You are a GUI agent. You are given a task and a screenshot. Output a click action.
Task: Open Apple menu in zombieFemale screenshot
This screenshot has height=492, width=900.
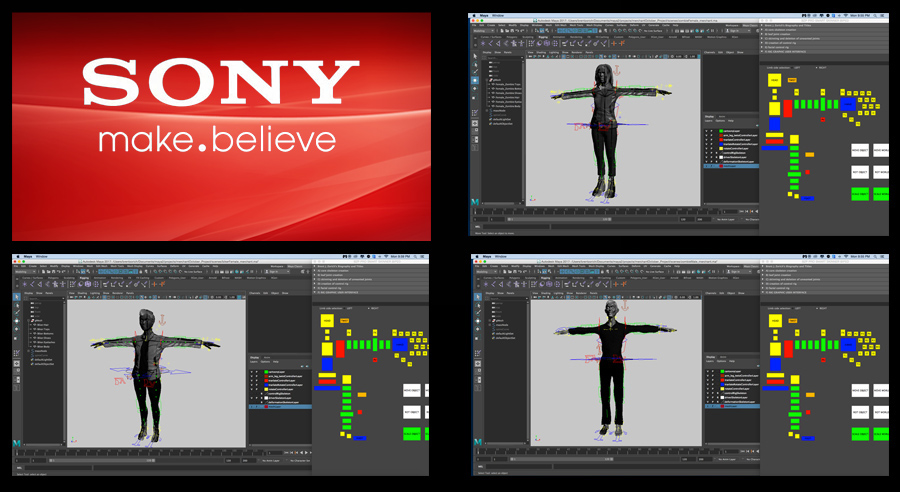coord(474,16)
